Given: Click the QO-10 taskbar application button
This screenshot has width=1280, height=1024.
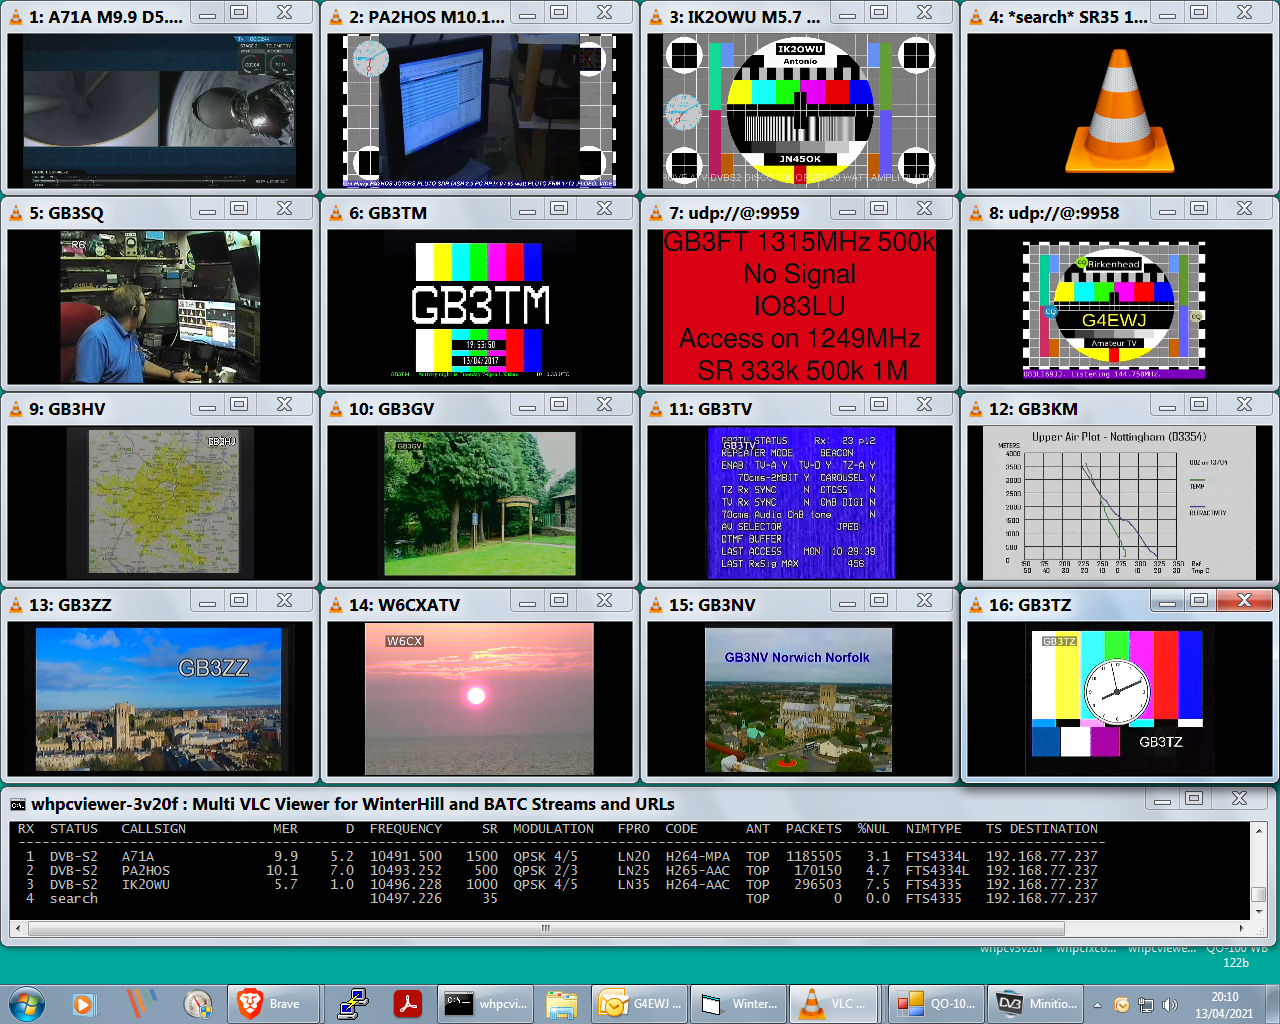Looking at the screenshot, I should coord(936,1003).
